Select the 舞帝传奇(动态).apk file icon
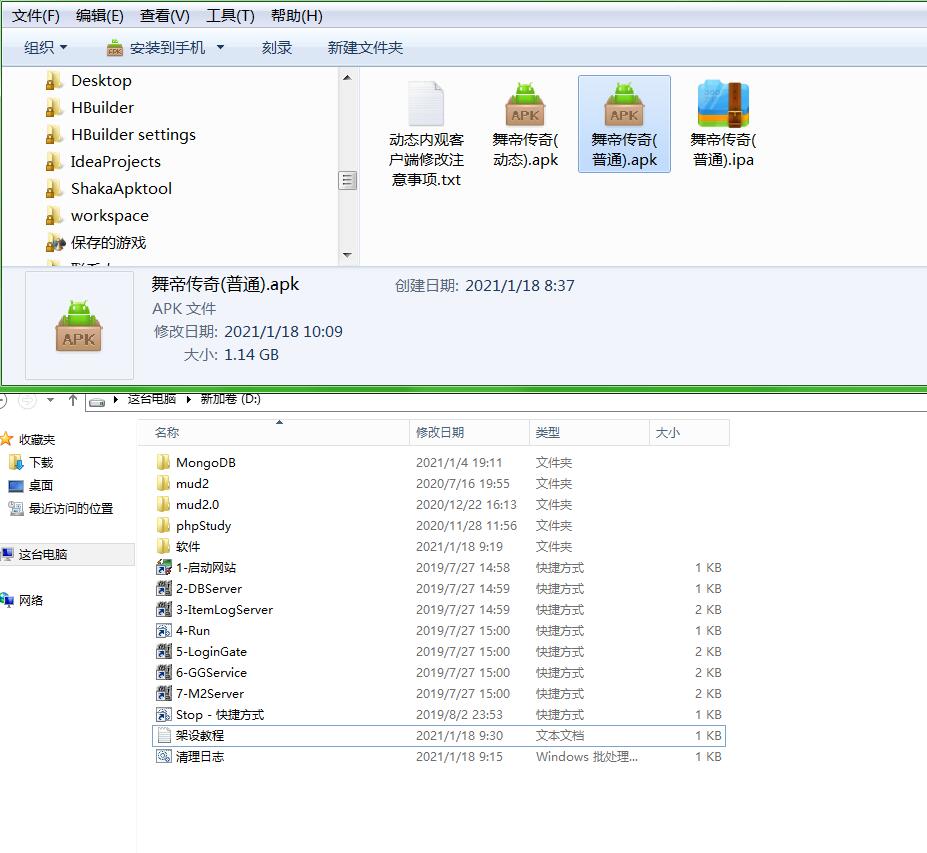Image resolution: width=927 pixels, height=853 pixels. tap(525, 104)
